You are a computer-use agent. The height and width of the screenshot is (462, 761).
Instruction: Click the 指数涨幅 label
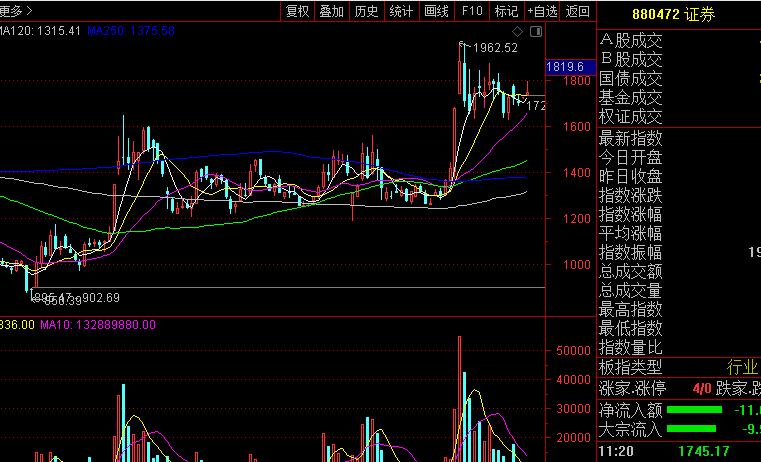(630, 214)
